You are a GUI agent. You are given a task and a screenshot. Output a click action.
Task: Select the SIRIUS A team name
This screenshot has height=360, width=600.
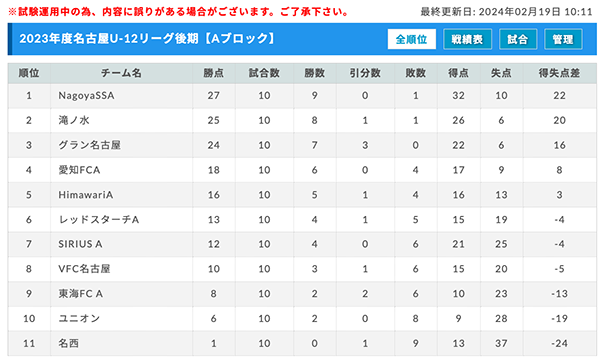point(80,244)
